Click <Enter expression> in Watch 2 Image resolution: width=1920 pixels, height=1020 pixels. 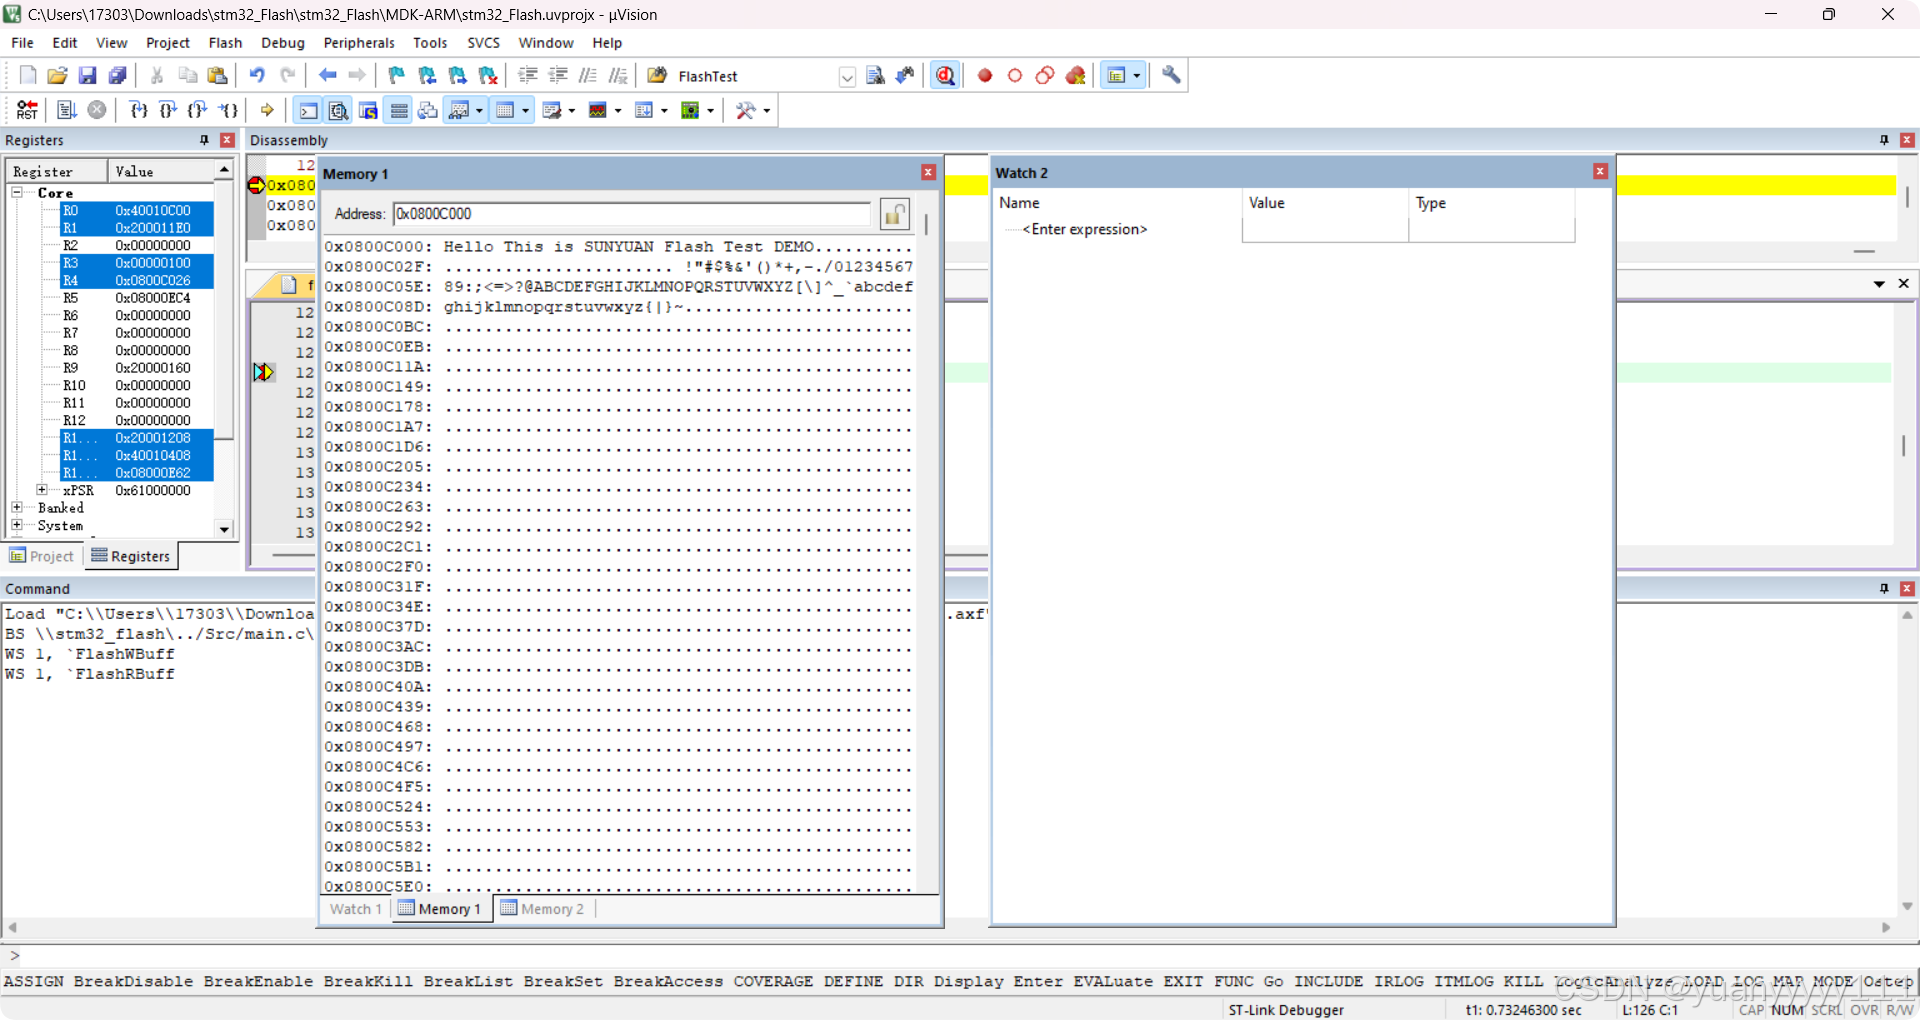1084,229
